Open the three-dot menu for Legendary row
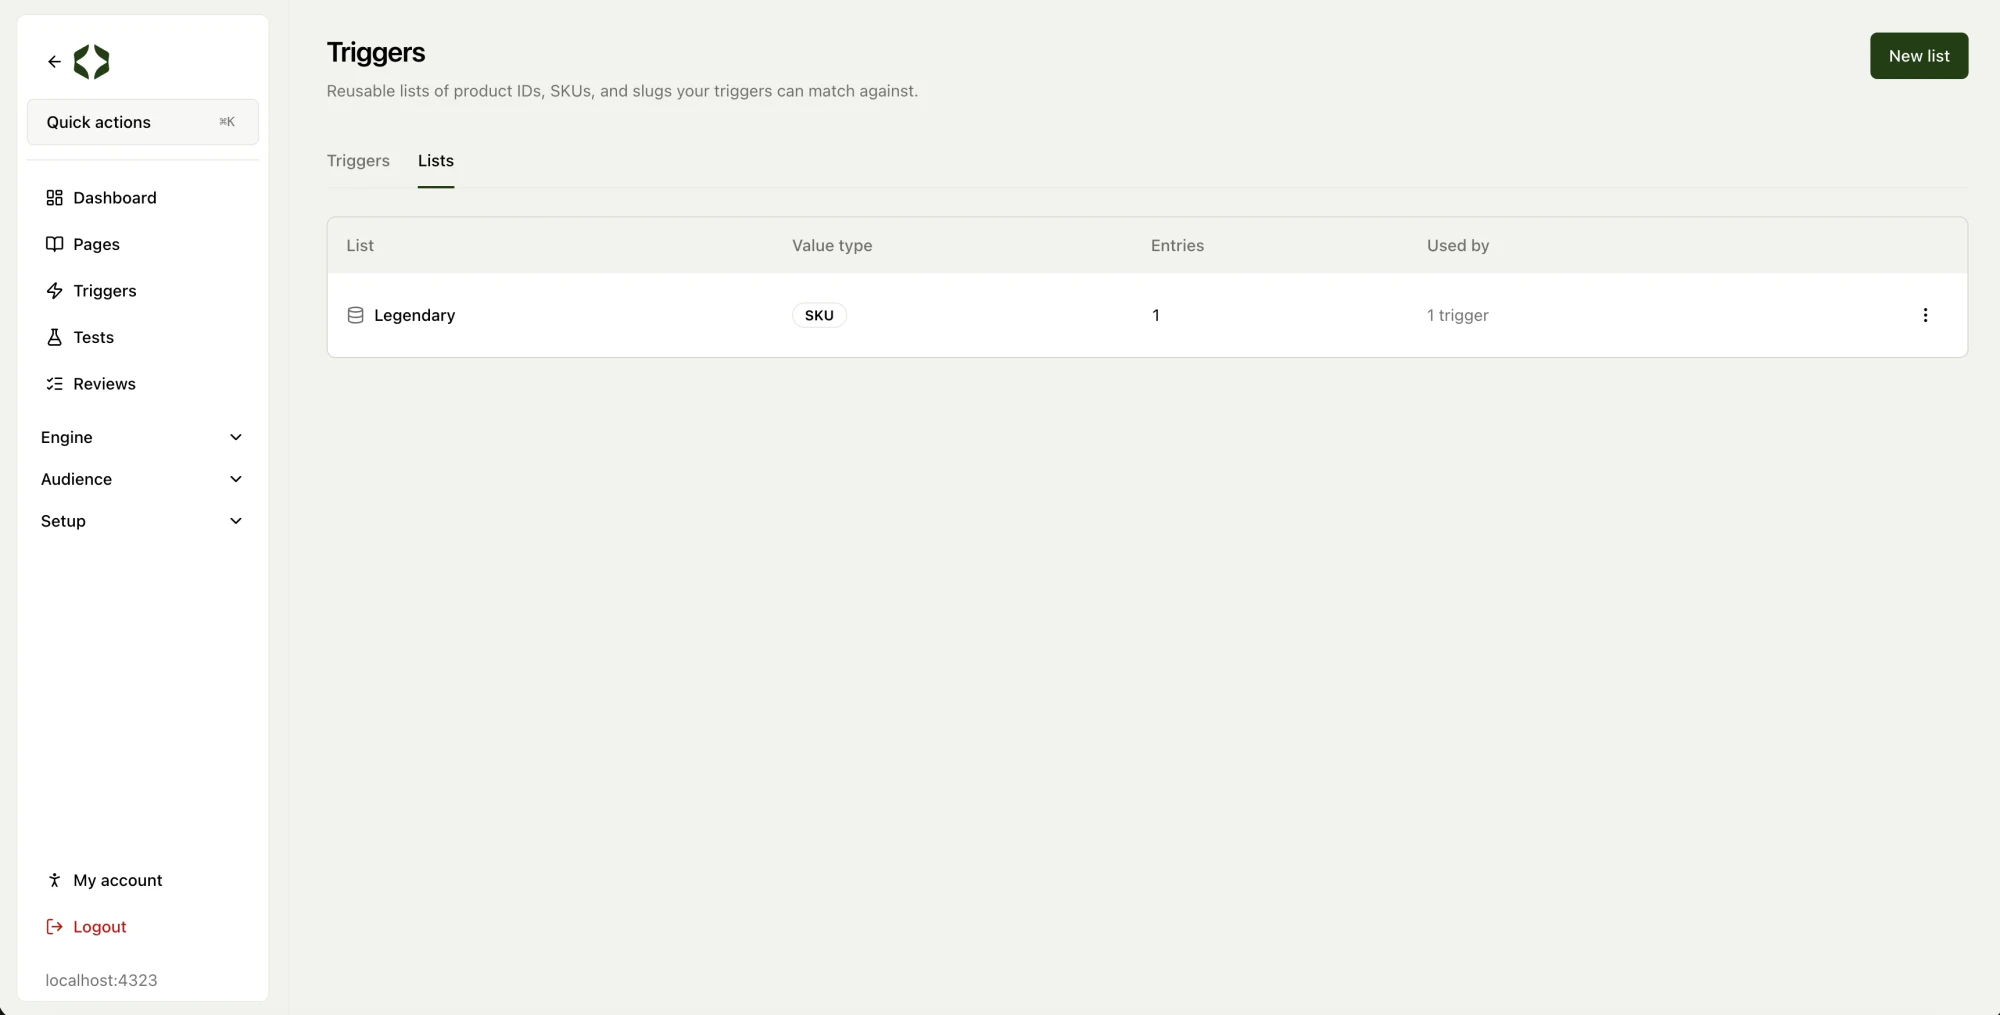 pyautogui.click(x=1925, y=315)
